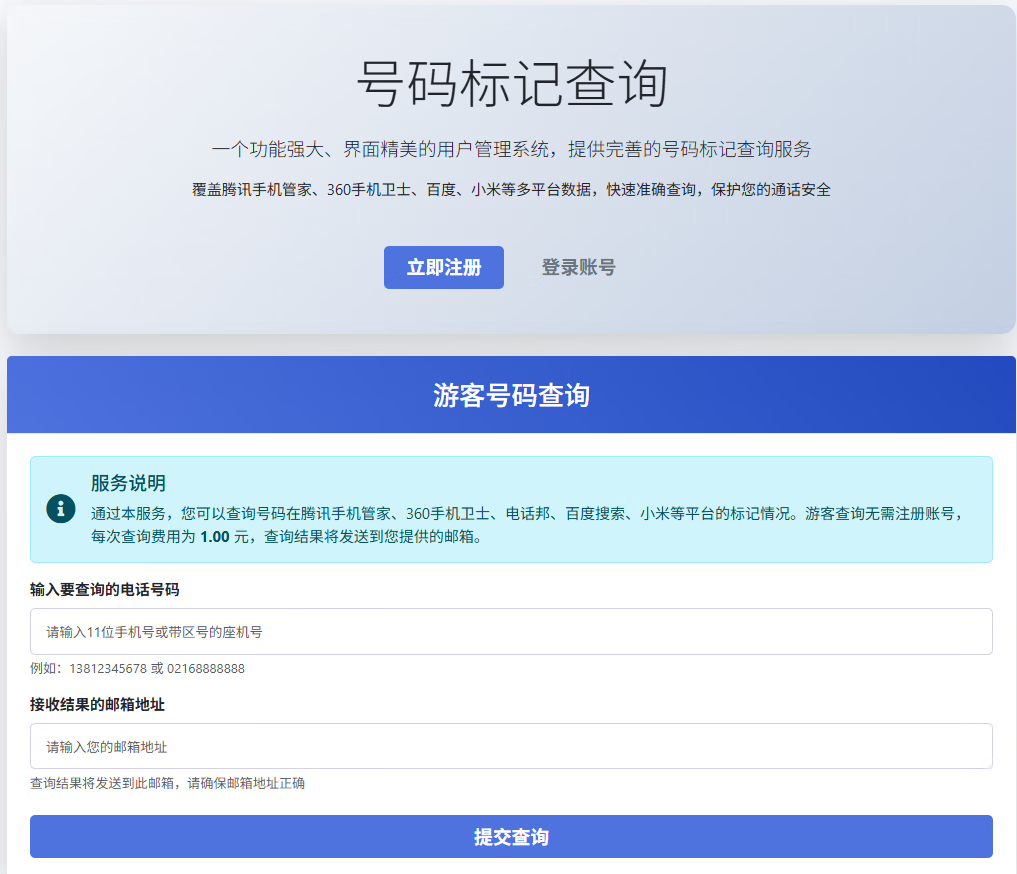Image resolution: width=1017 pixels, height=874 pixels.
Task: Click the info icon beside 服务说明
Action: [x=61, y=508]
